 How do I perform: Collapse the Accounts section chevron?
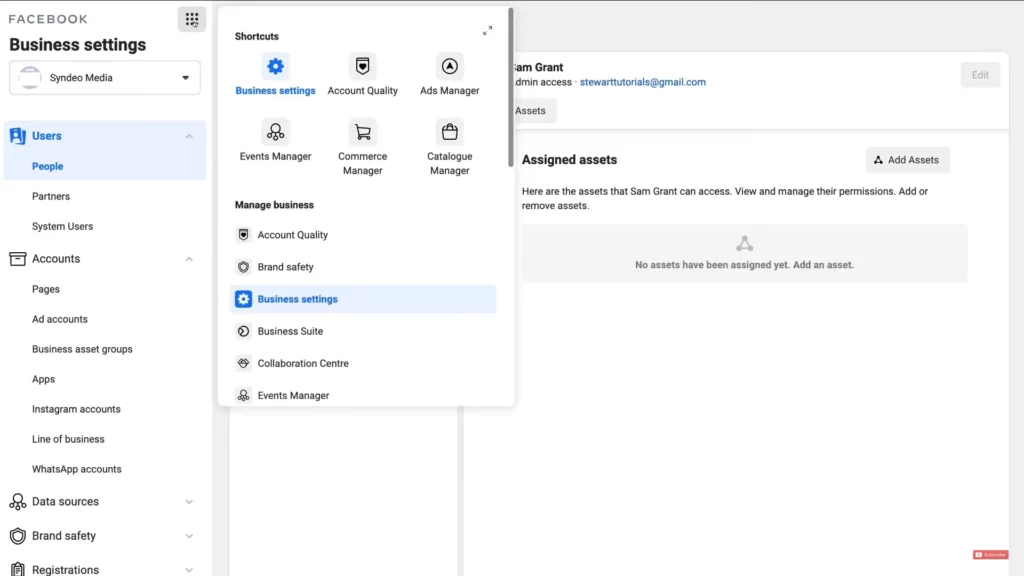click(189, 259)
